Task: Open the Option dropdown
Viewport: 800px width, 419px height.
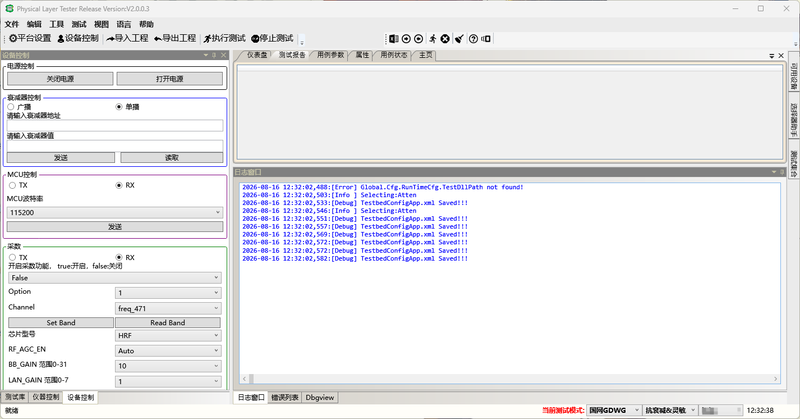Action: pos(168,292)
